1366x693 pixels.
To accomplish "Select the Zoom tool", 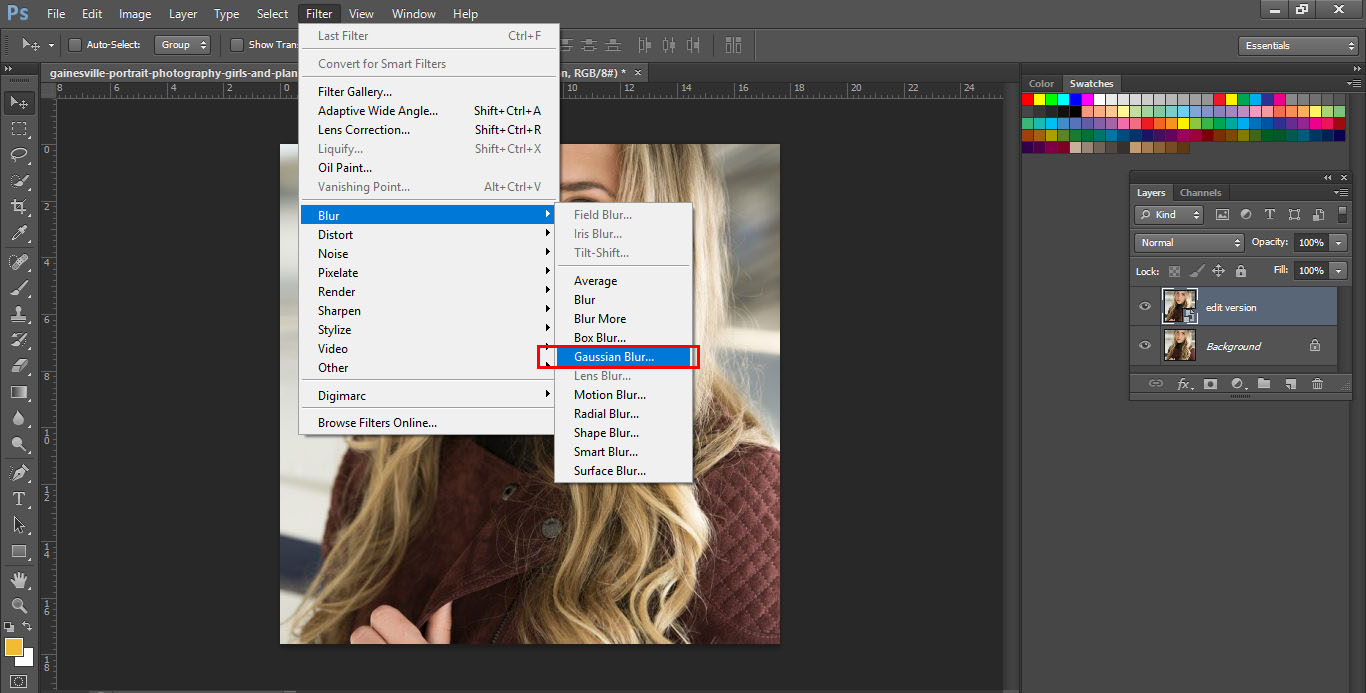I will 19,605.
